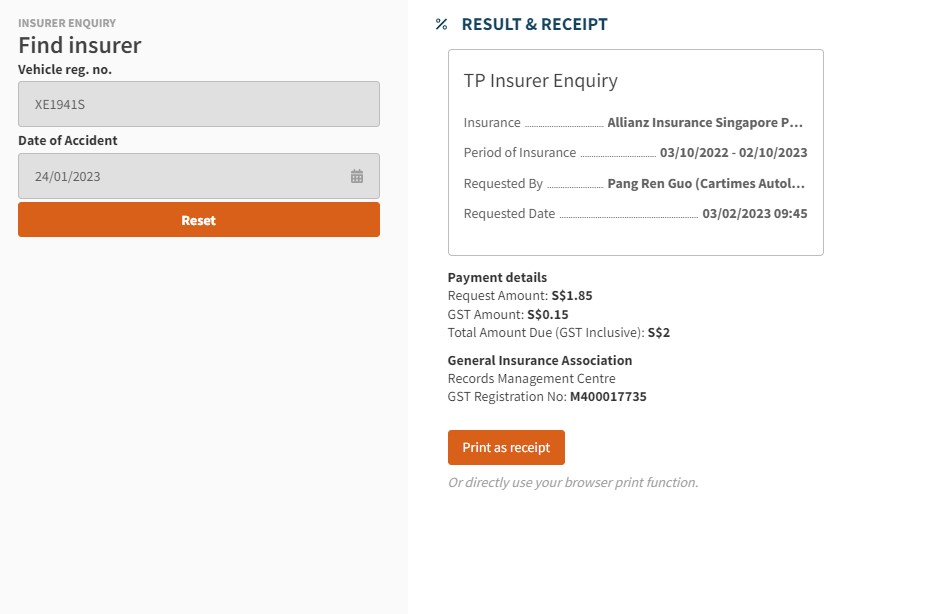Click the General Insurance Association text
This screenshot has width=933, height=614.
click(540, 360)
